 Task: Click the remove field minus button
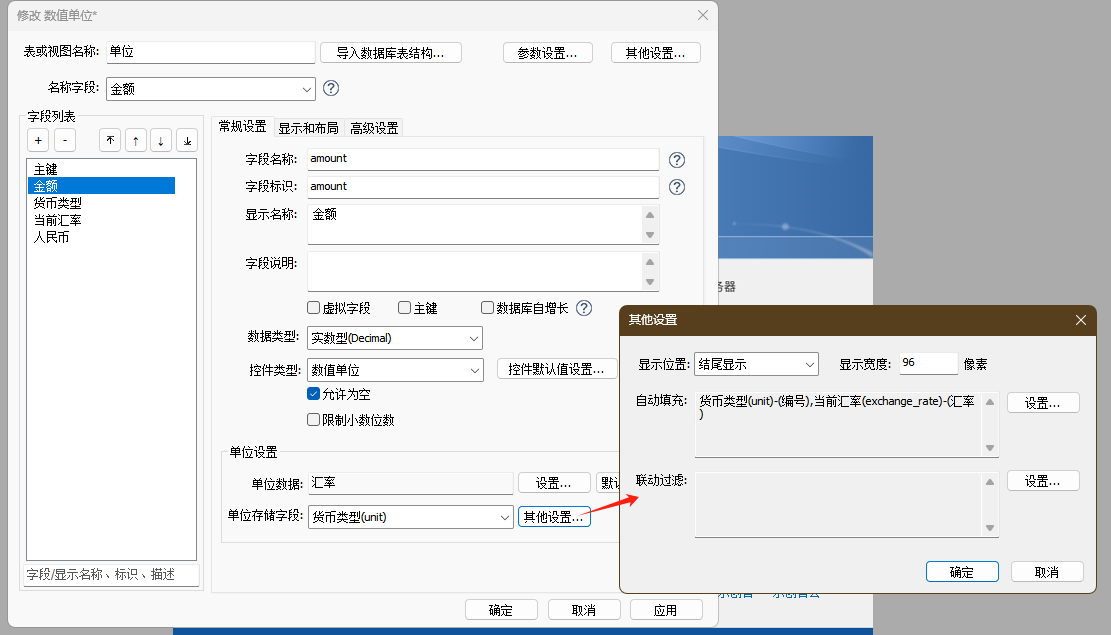[x=64, y=141]
